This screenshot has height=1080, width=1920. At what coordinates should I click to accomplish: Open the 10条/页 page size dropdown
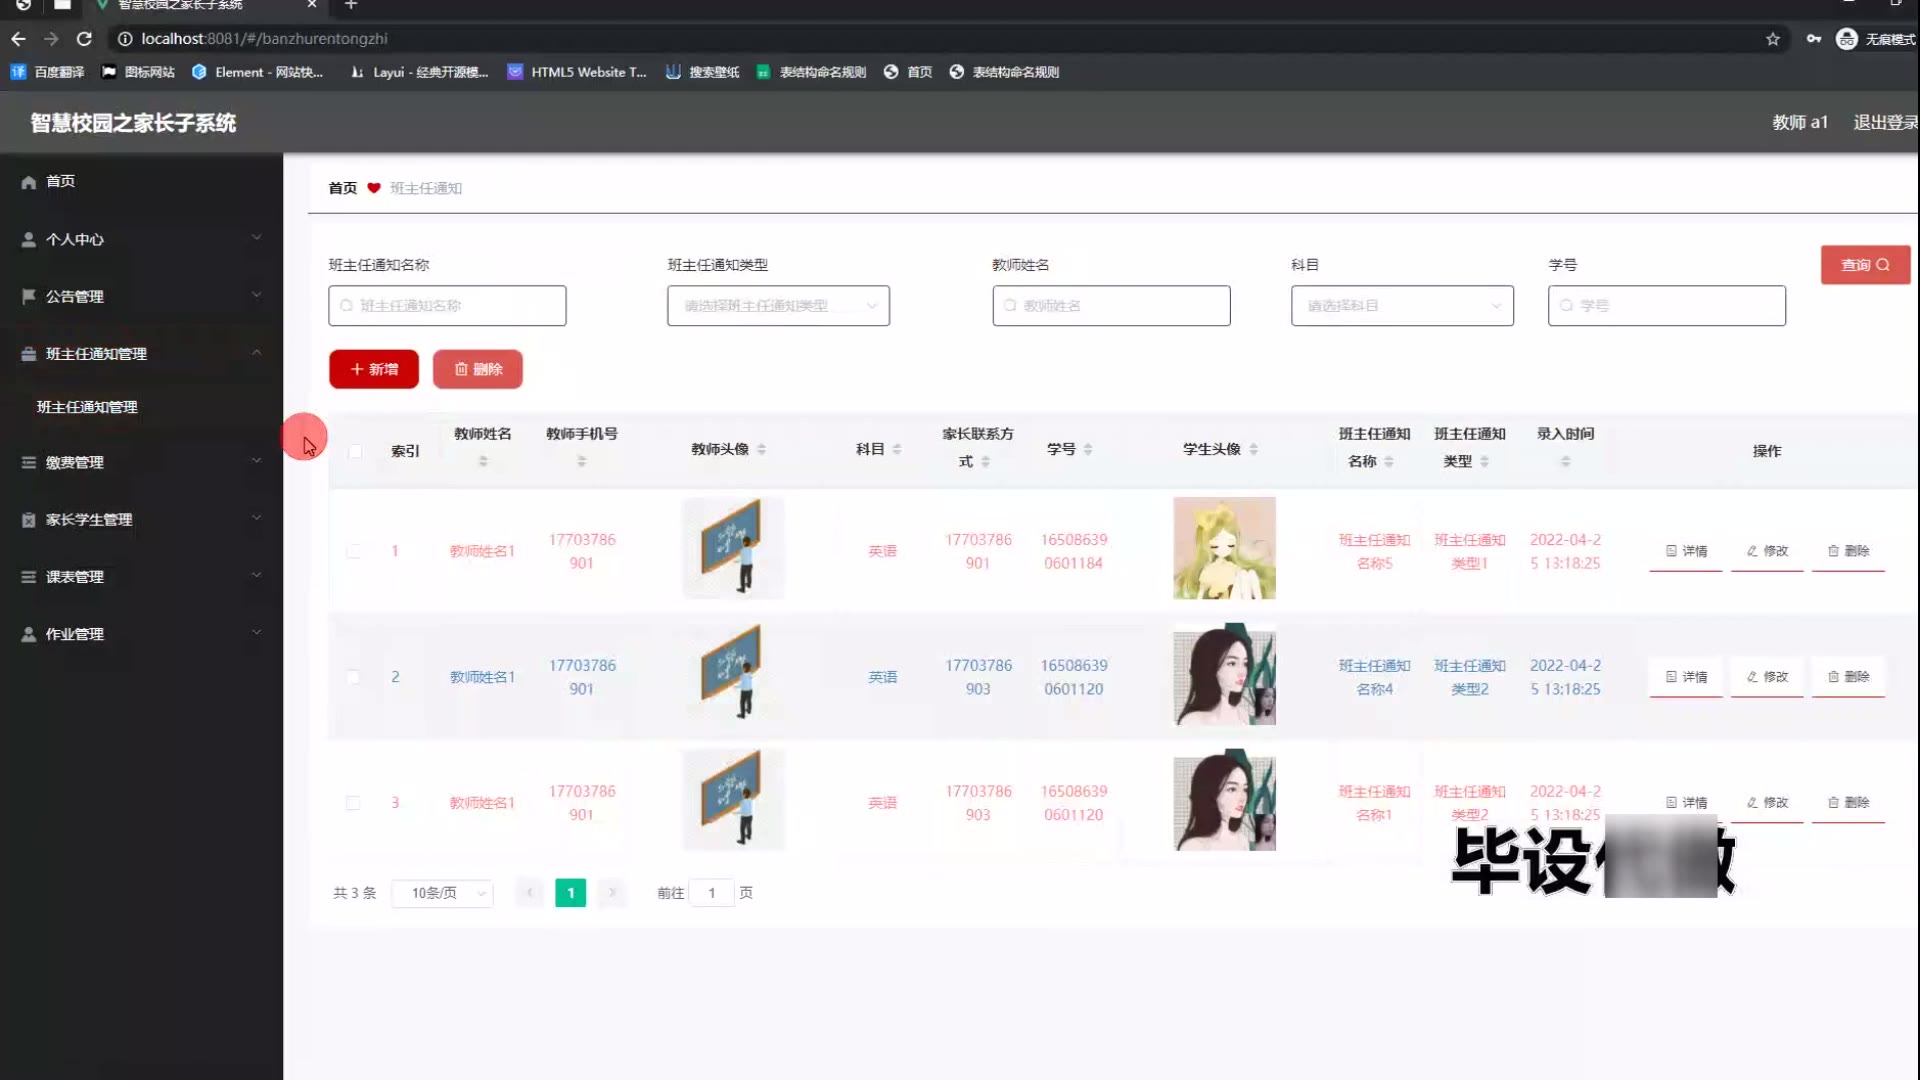[x=443, y=893]
